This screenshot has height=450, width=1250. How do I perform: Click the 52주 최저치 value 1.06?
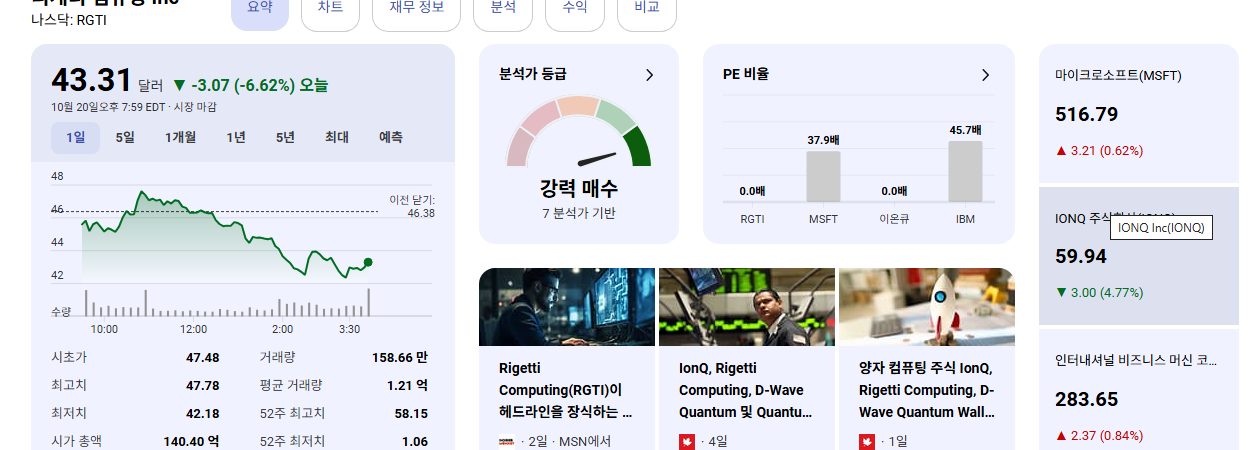pyautogui.click(x=415, y=441)
